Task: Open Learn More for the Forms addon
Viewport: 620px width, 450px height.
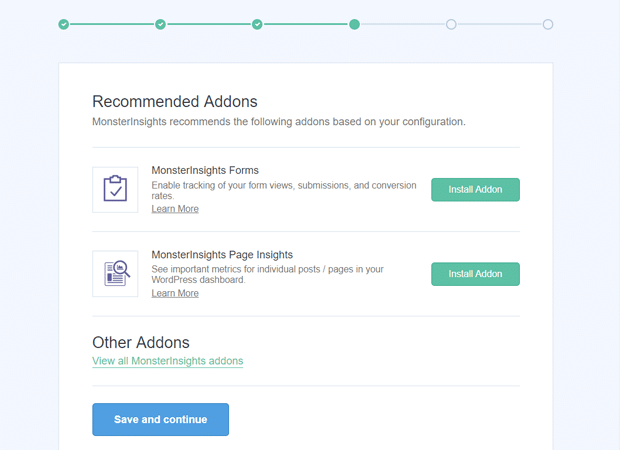Action: point(175,209)
